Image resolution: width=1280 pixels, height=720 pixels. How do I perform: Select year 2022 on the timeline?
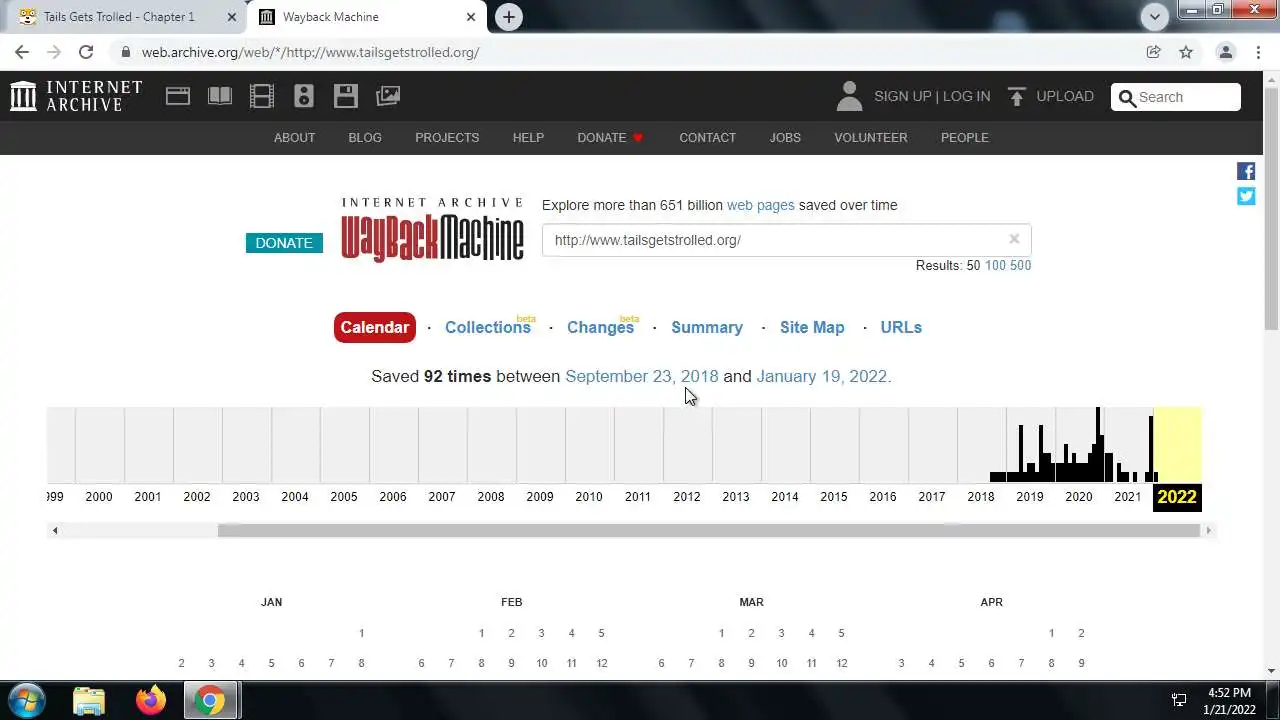pos(1177,497)
